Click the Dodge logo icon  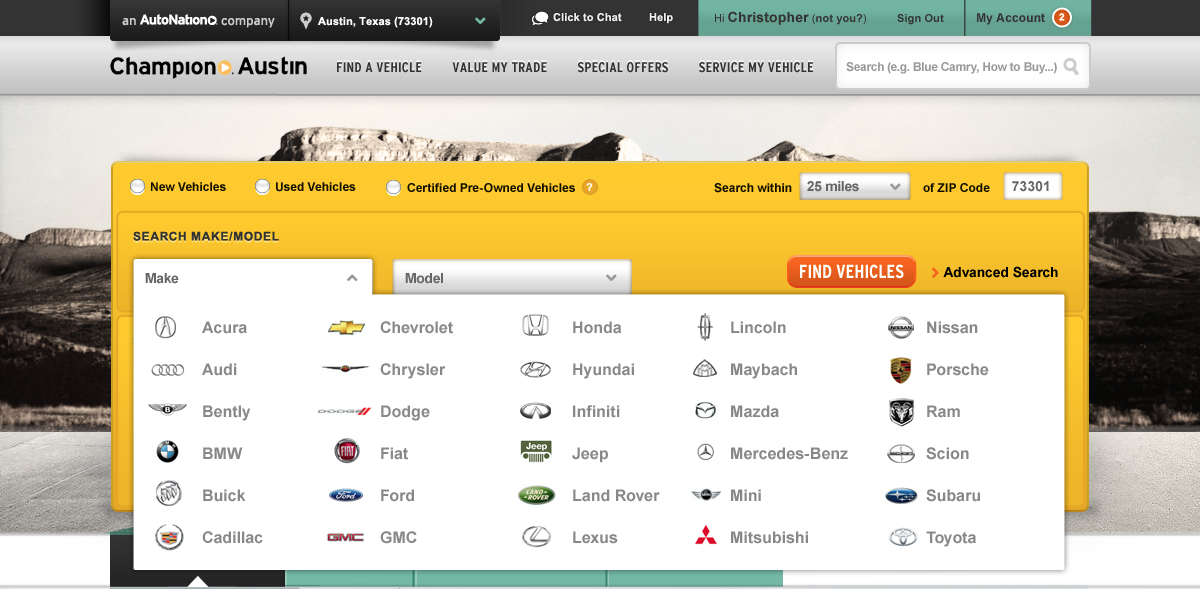[x=345, y=411]
